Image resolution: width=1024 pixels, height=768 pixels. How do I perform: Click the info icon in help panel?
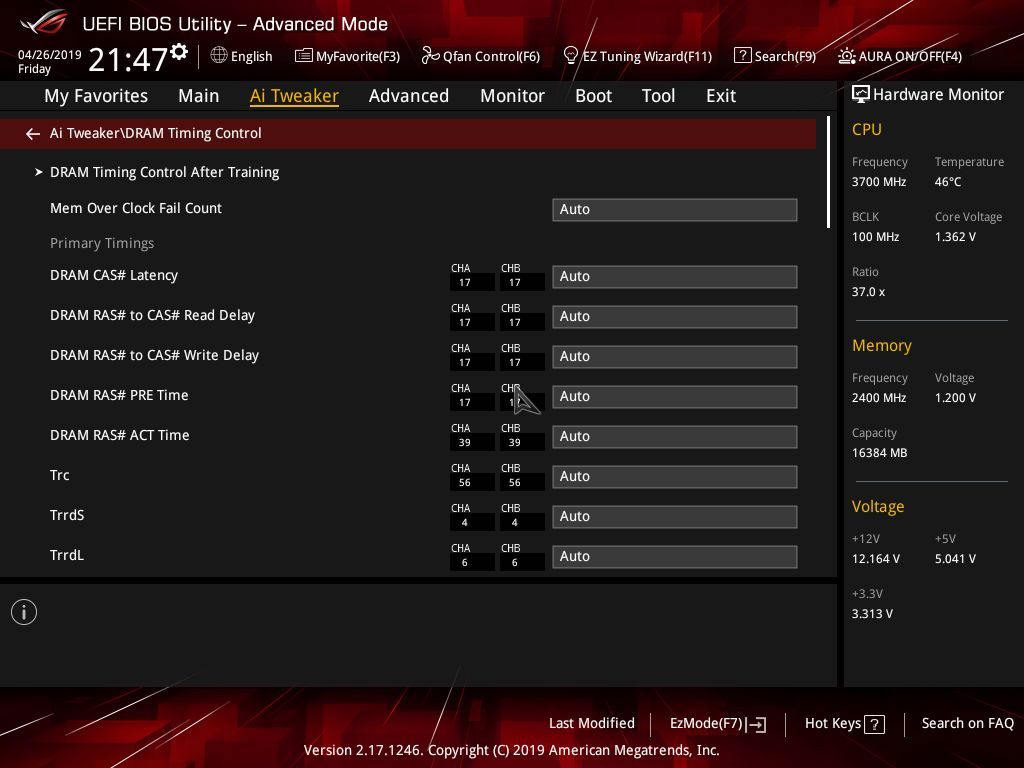[24, 612]
